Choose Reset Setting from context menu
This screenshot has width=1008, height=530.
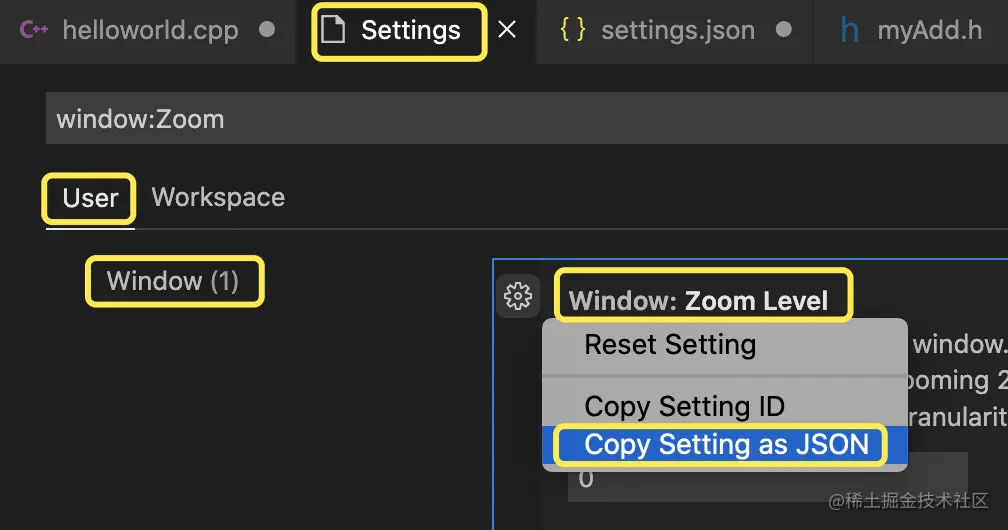point(670,345)
